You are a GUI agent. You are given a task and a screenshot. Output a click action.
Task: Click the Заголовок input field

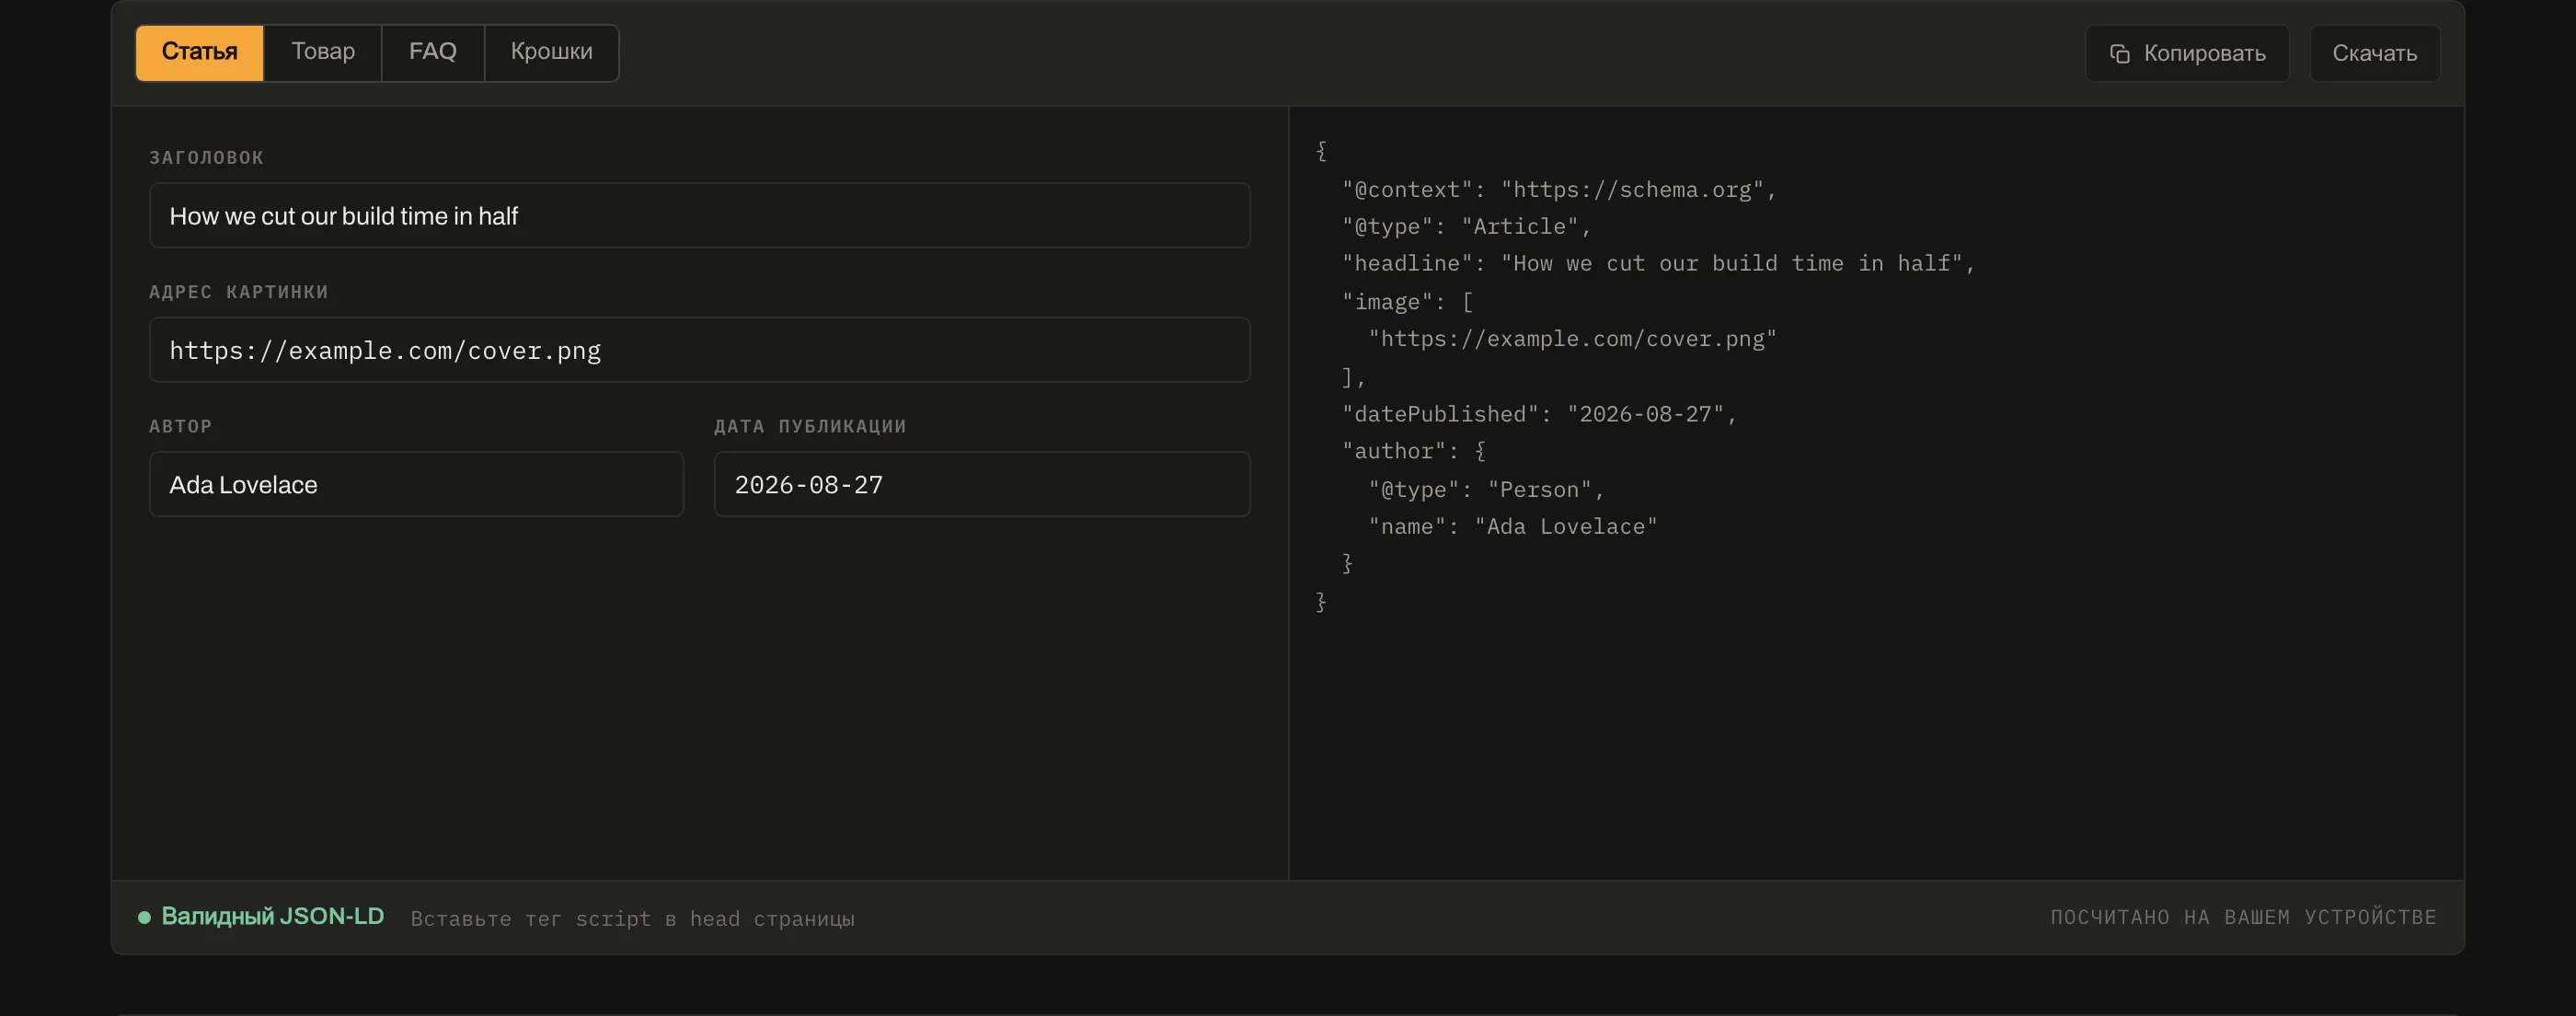[700, 215]
